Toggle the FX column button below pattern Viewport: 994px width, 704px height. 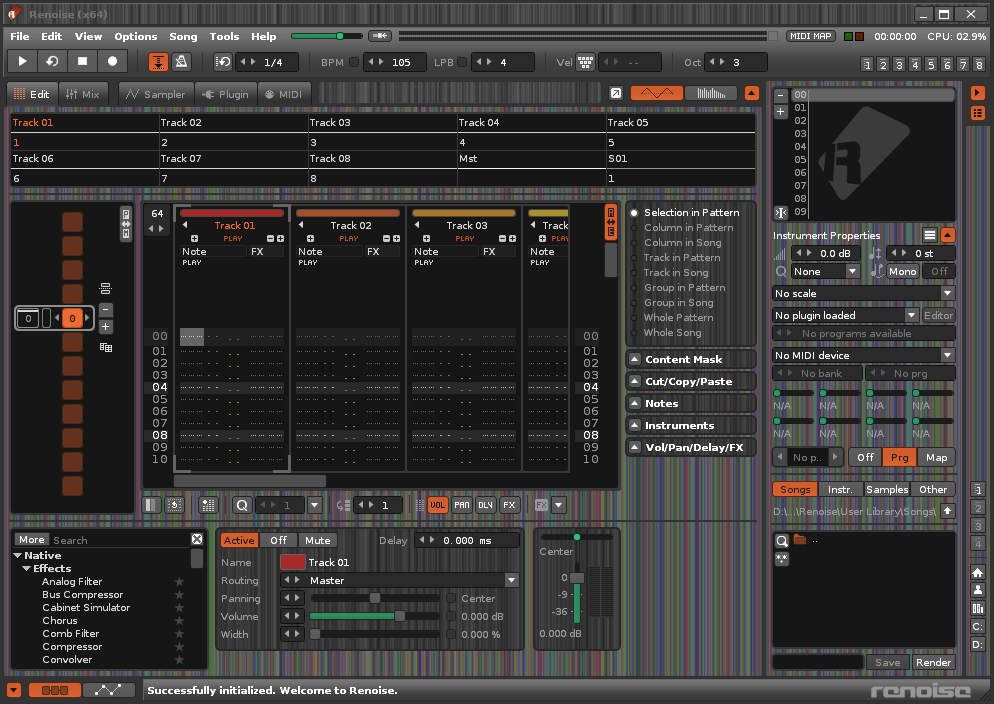(x=509, y=505)
